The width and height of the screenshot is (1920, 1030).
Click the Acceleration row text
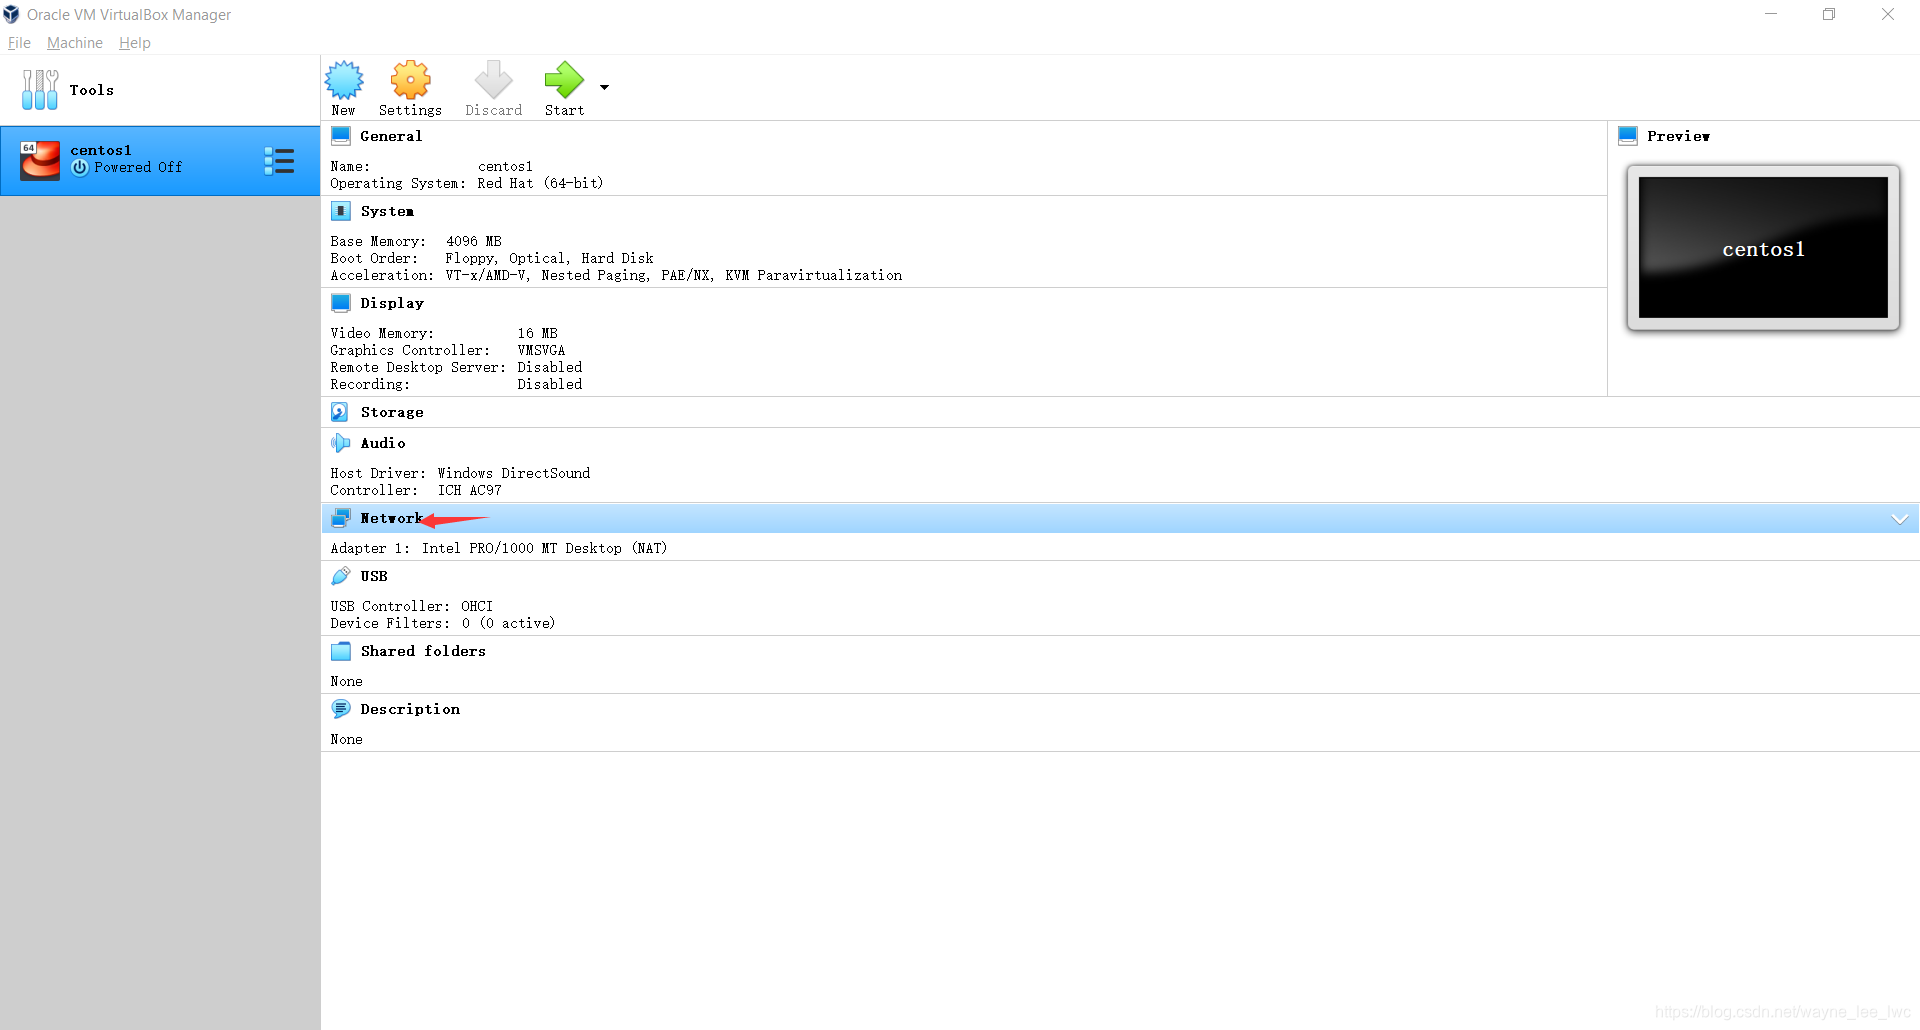(616, 275)
